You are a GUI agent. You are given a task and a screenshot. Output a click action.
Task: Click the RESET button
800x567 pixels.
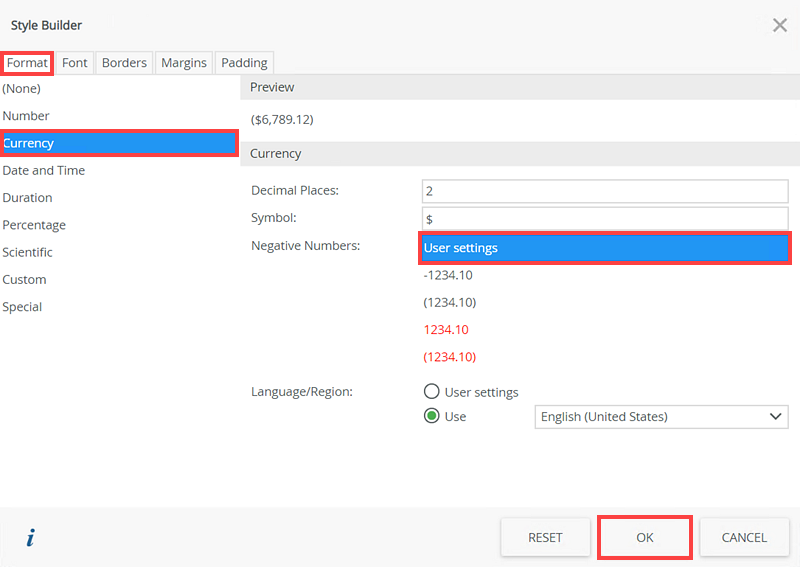(x=545, y=538)
